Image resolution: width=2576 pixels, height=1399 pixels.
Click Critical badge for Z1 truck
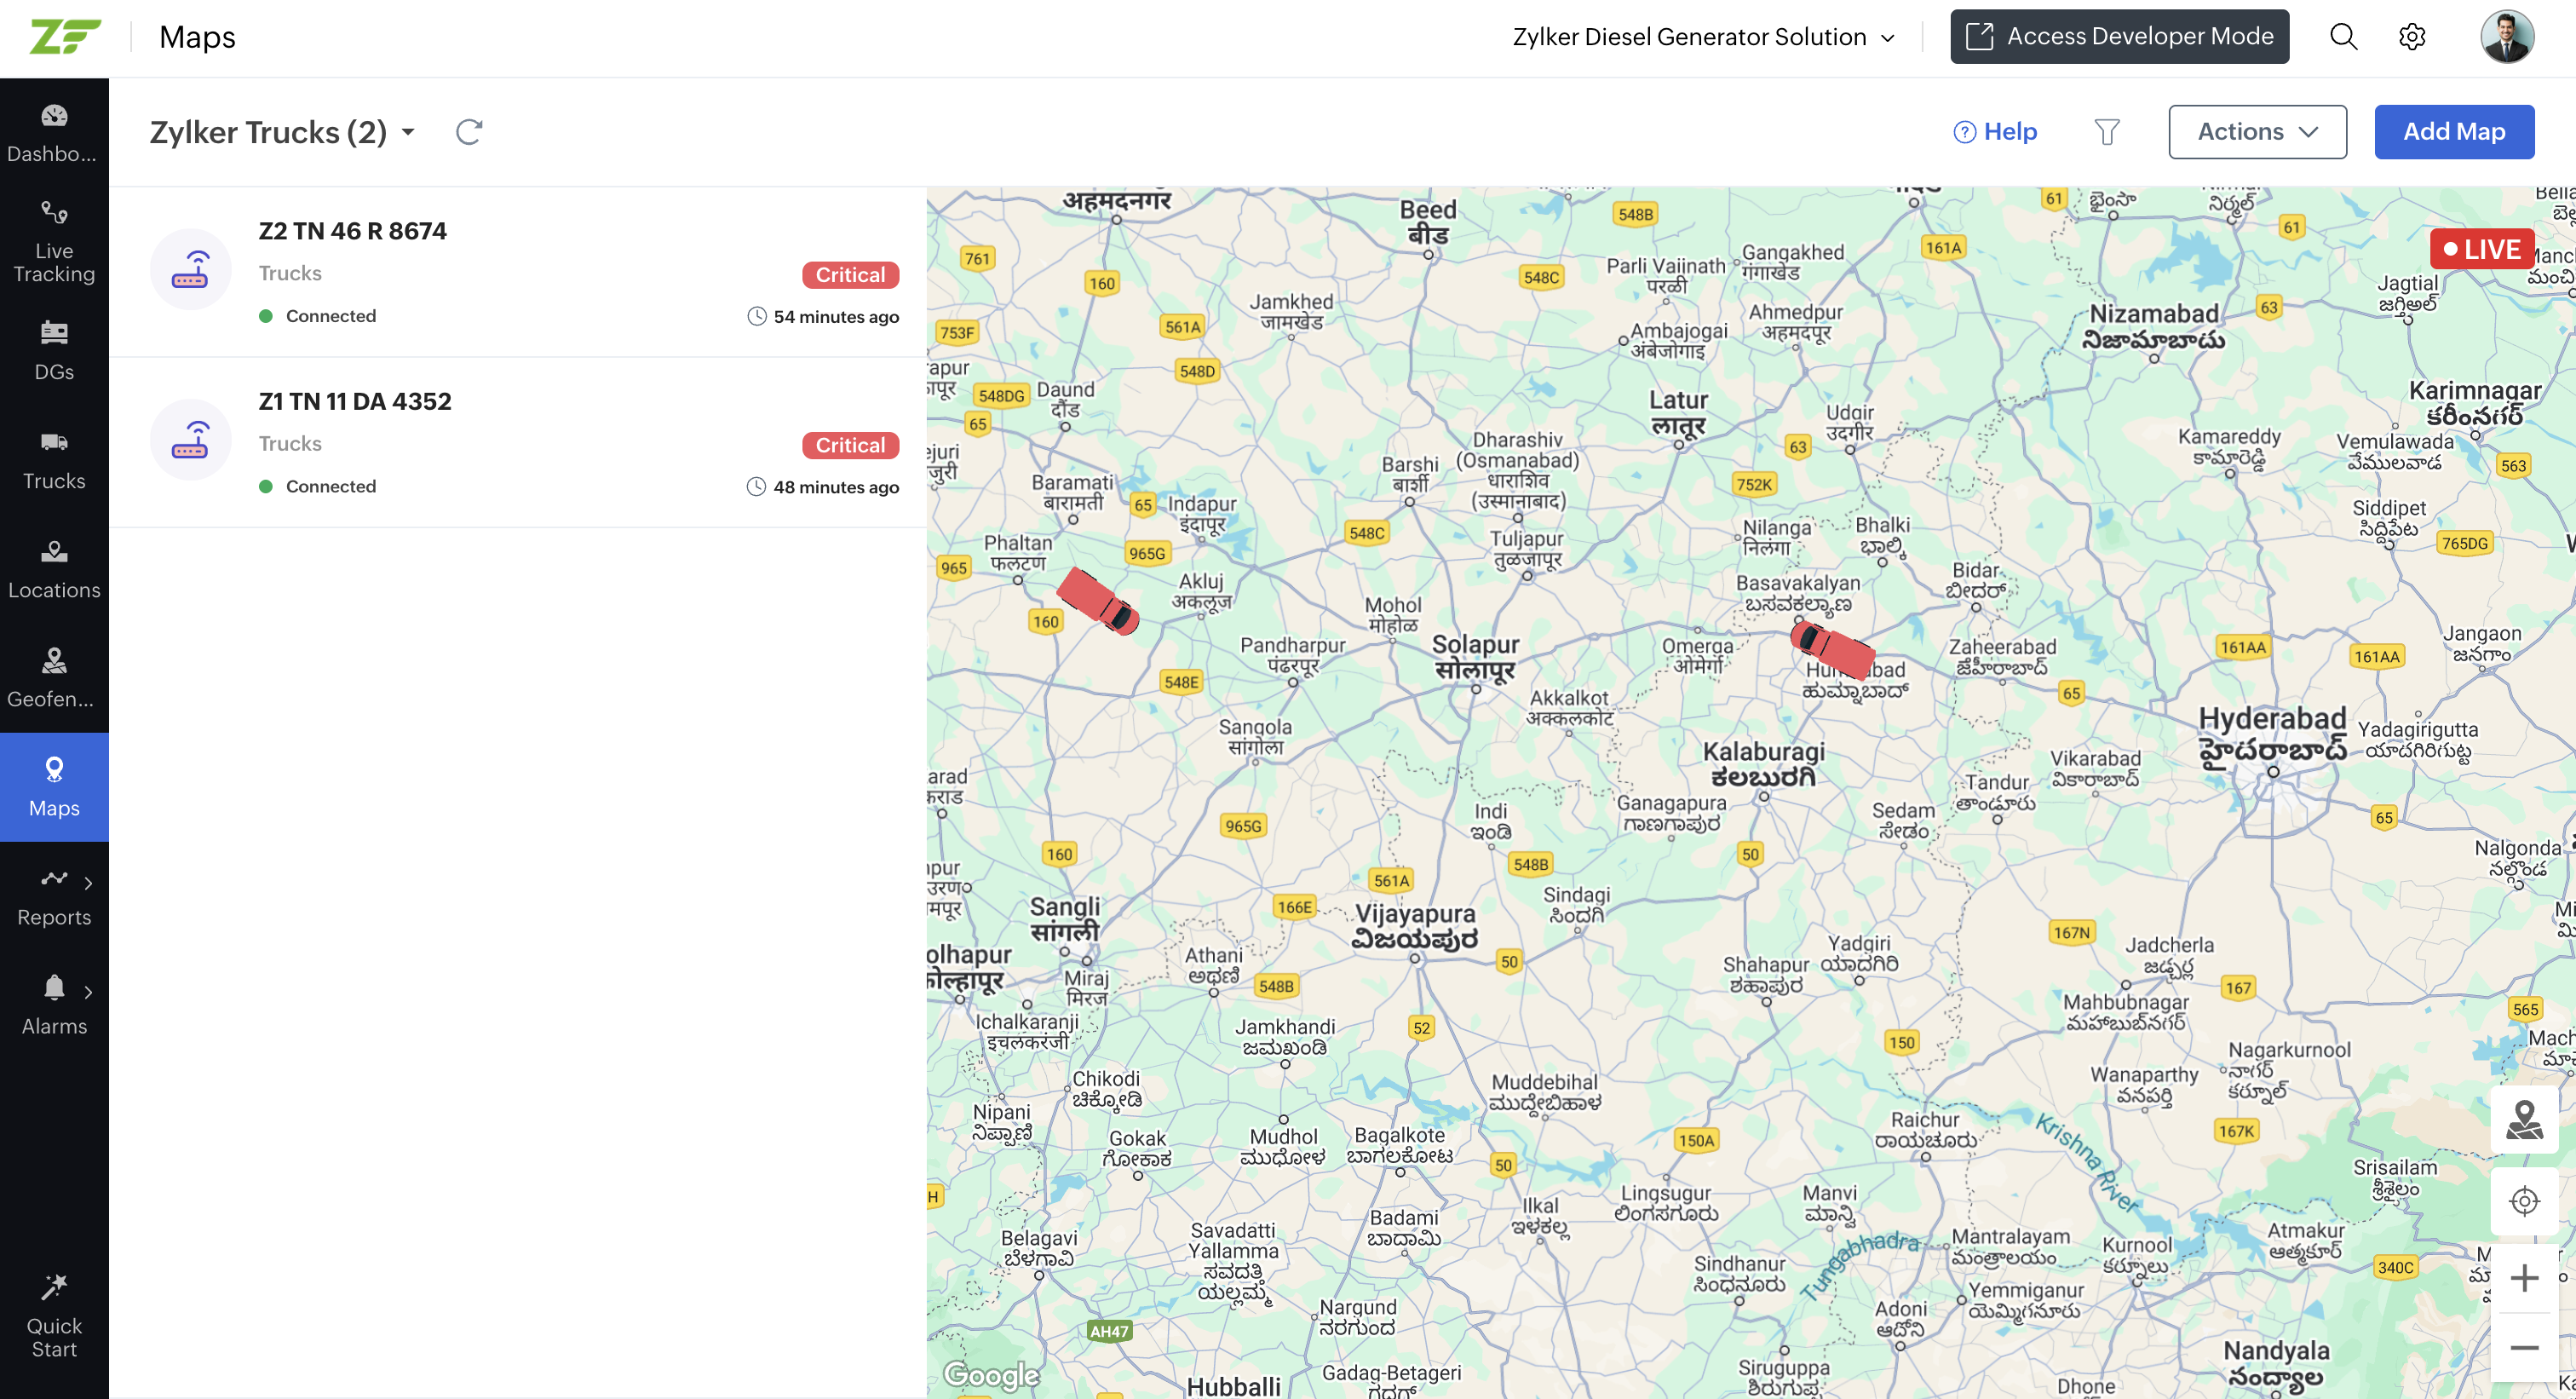point(850,445)
